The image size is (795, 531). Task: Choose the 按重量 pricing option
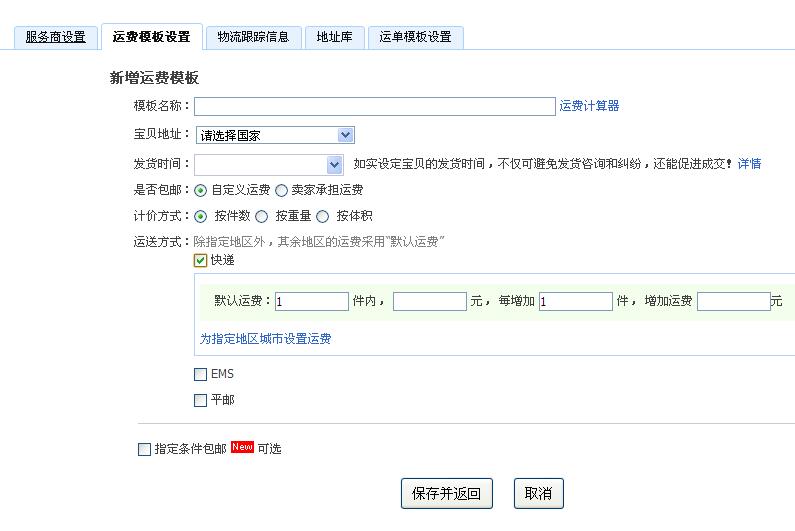[x=262, y=216]
